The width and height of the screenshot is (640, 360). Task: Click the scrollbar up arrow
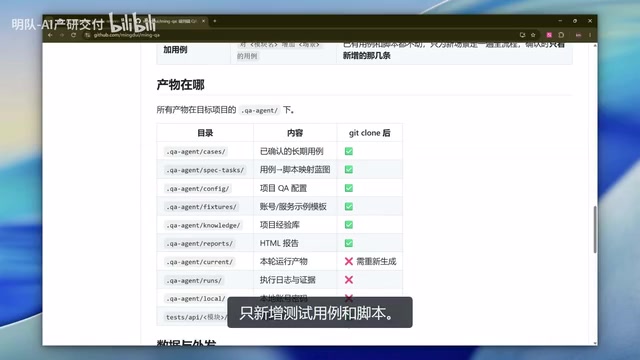tap(595, 45)
